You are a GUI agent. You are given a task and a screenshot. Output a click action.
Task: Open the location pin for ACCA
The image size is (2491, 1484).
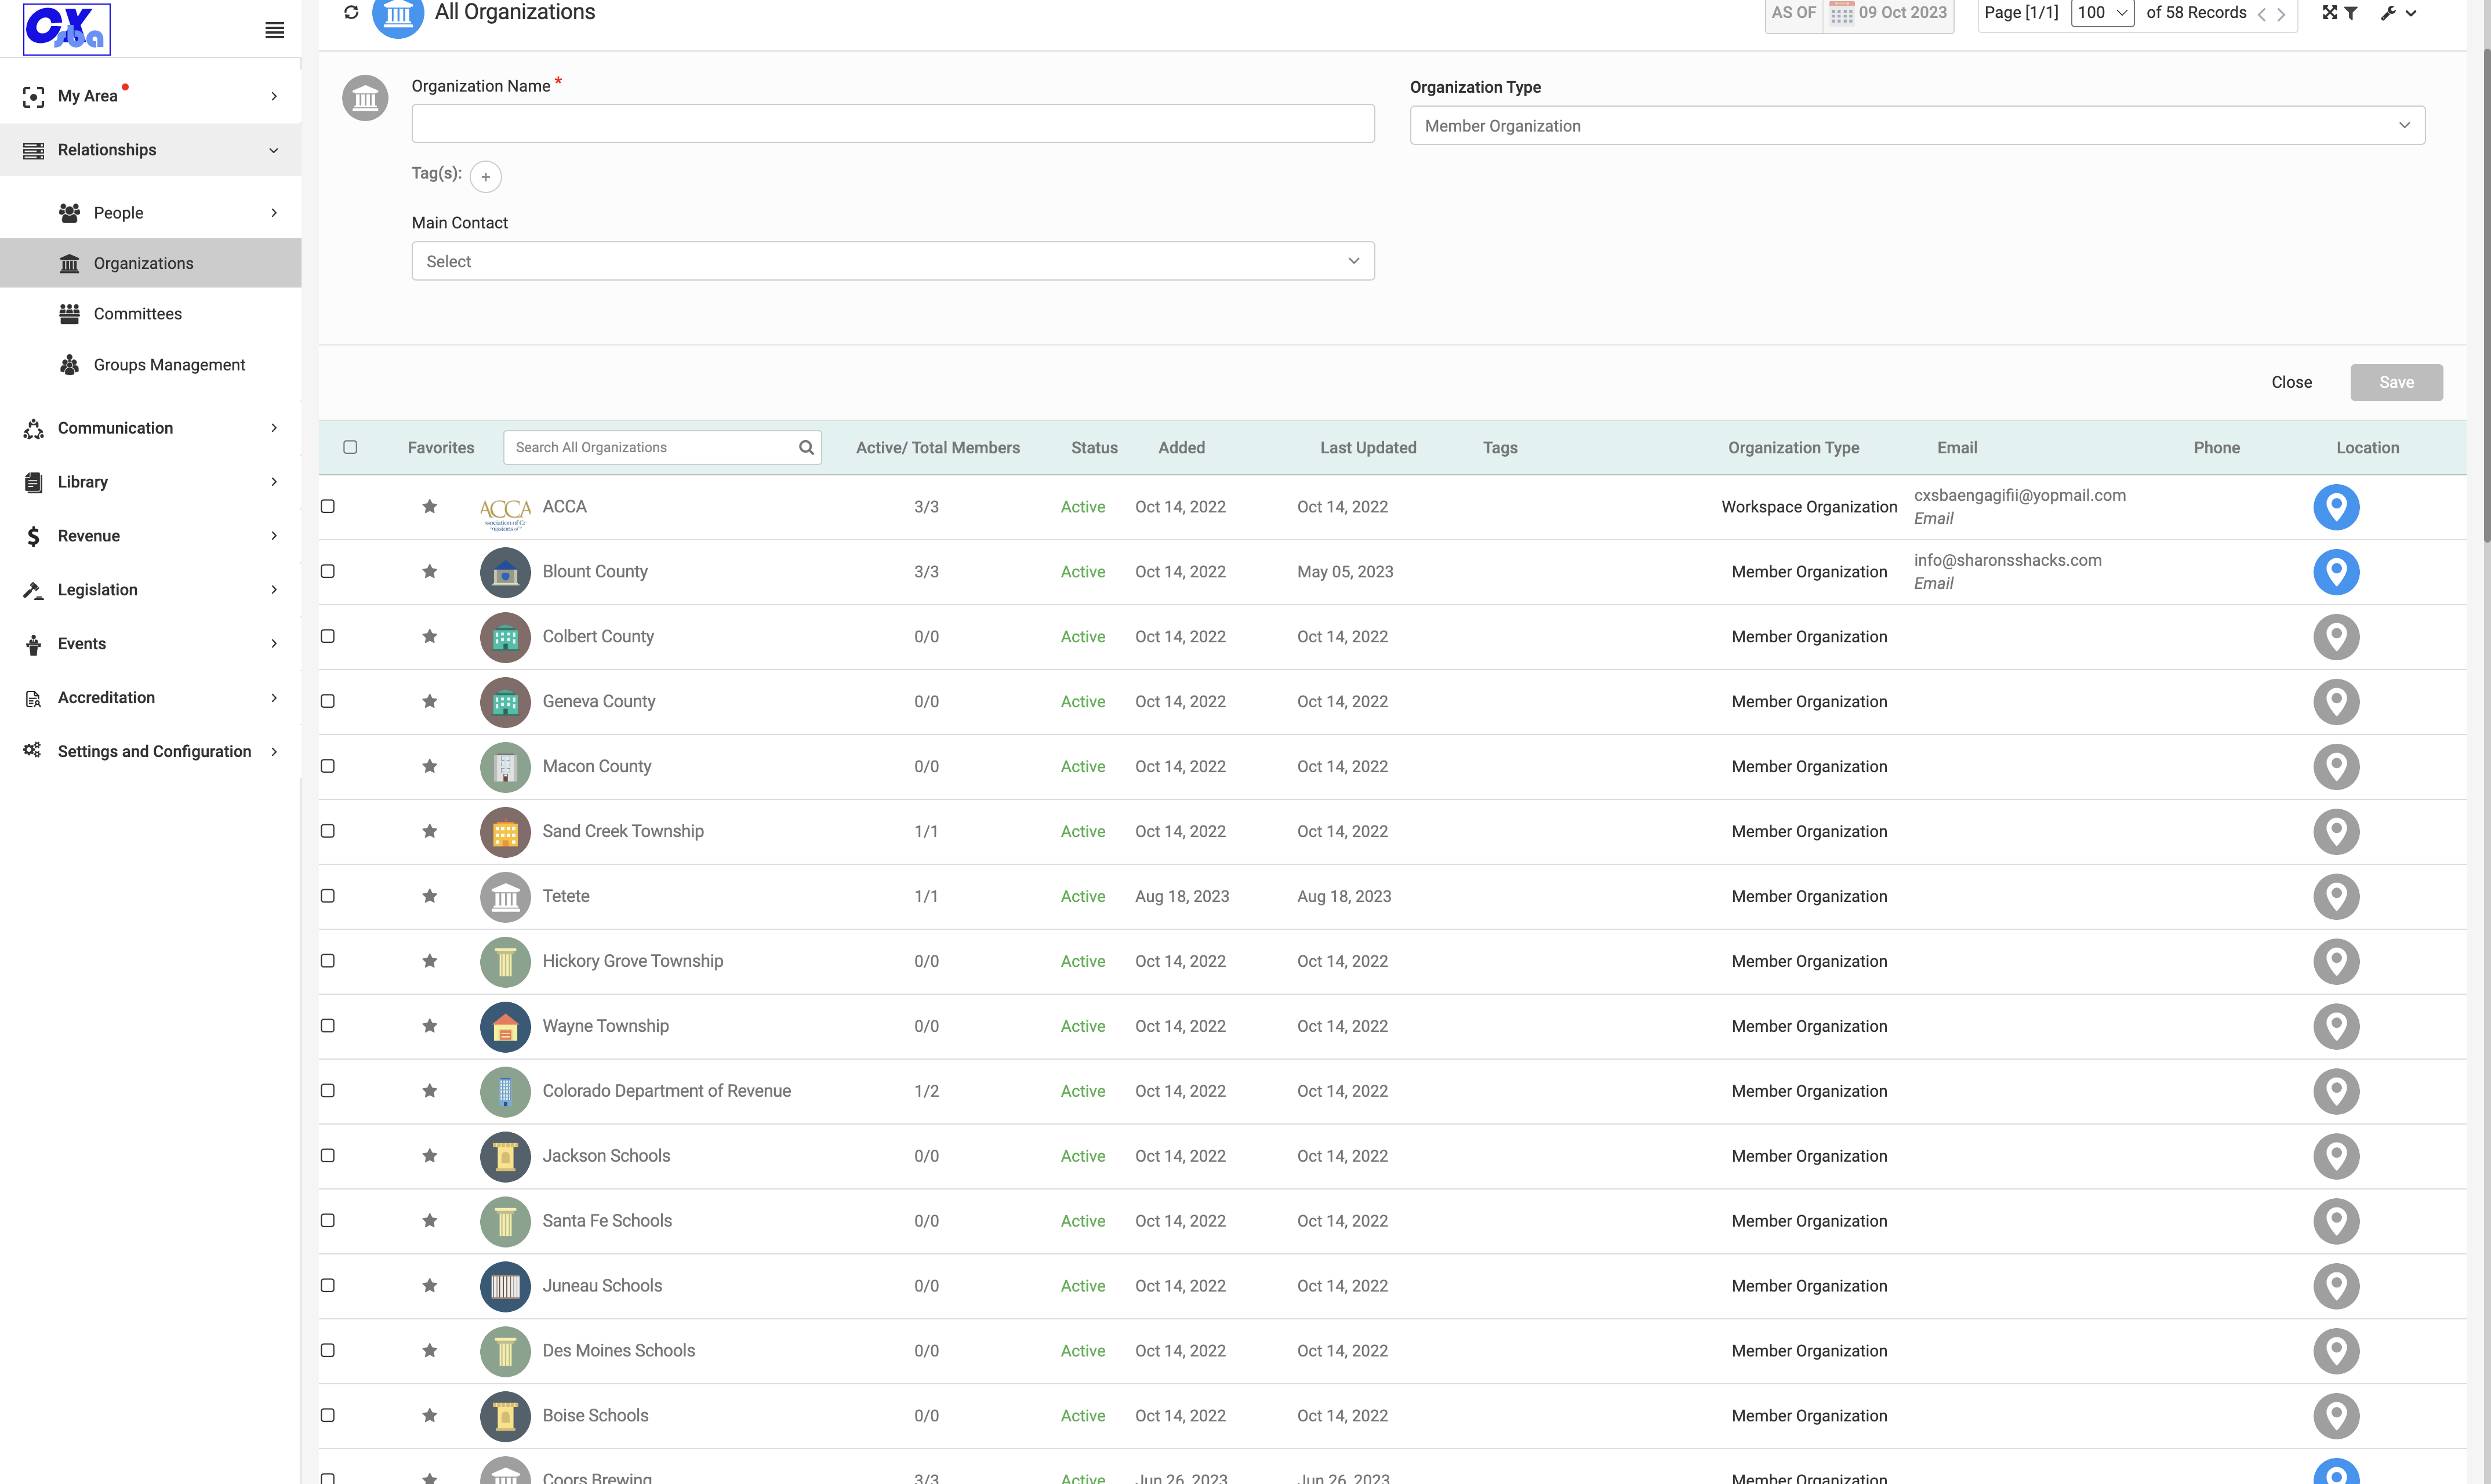(x=2336, y=507)
